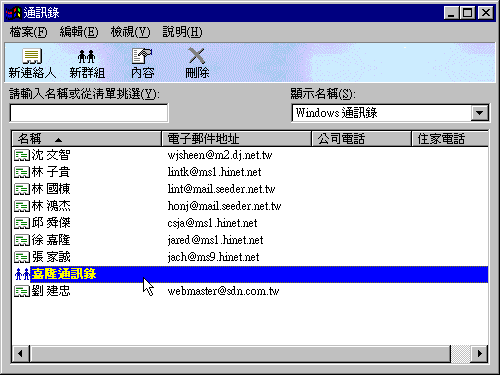This screenshot has width=500, height=375.
Task: Select the 徐 嘉隆 contact row
Action: [x=250, y=240]
